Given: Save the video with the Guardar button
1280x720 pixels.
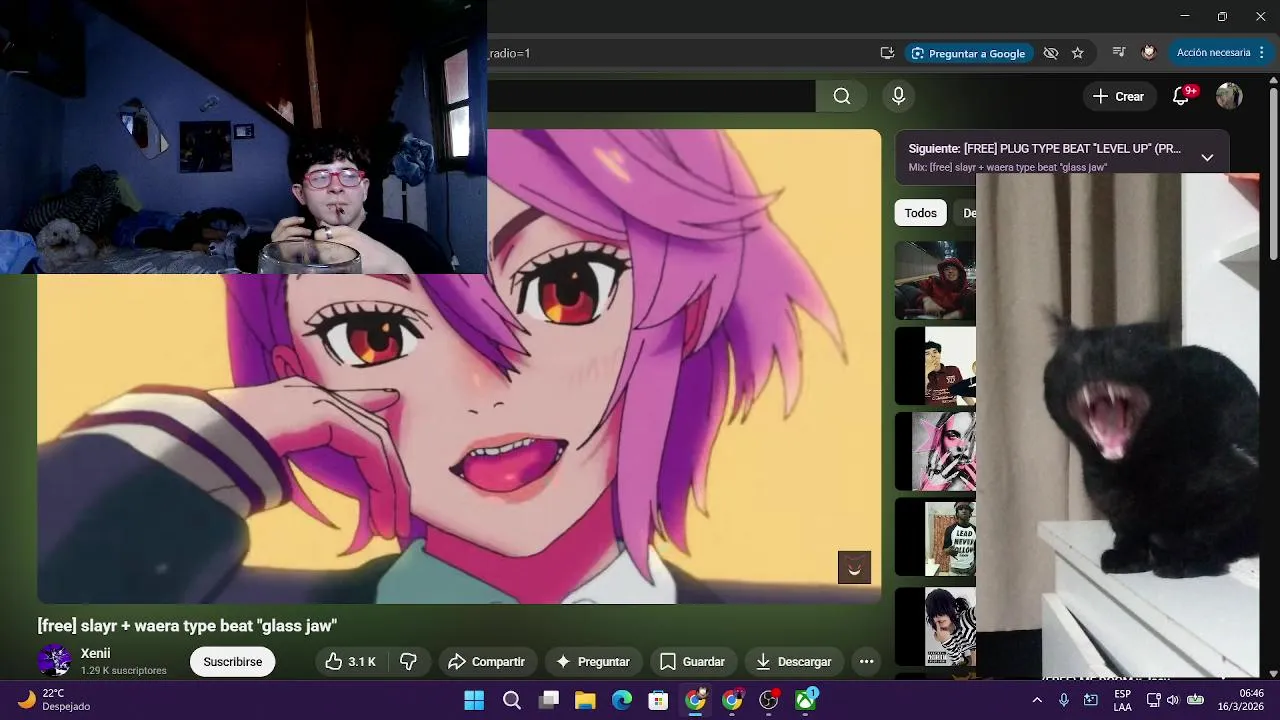Looking at the screenshot, I should (692, 662).
